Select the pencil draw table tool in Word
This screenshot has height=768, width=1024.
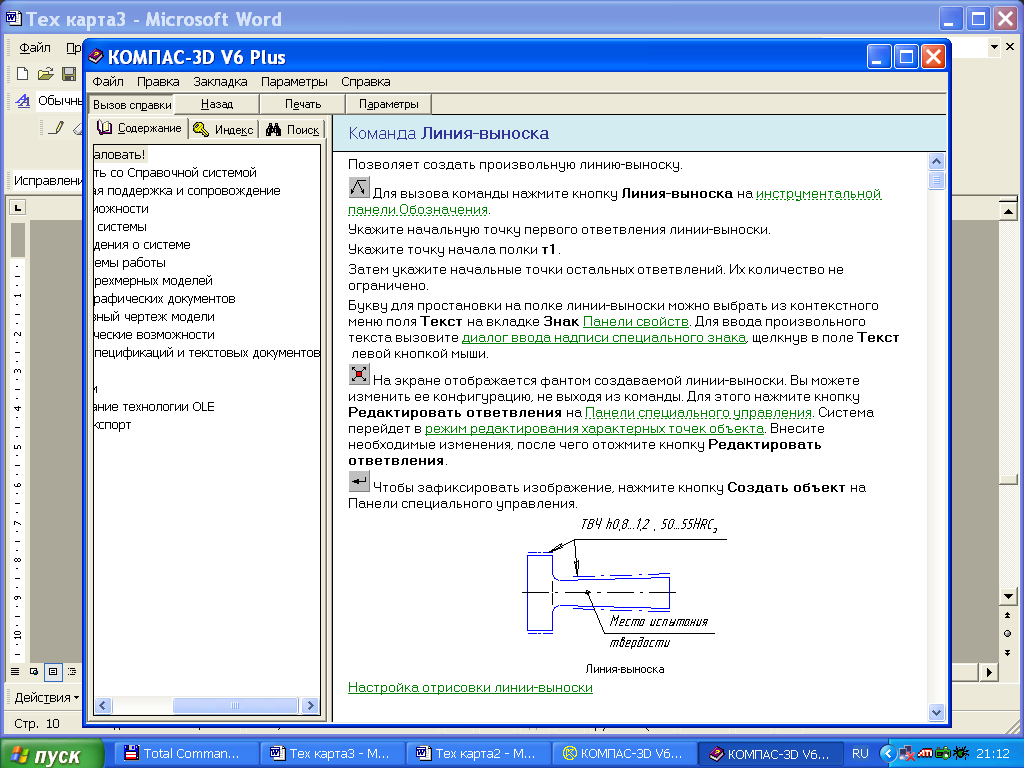pyautogui.click(x=57, y=127)
